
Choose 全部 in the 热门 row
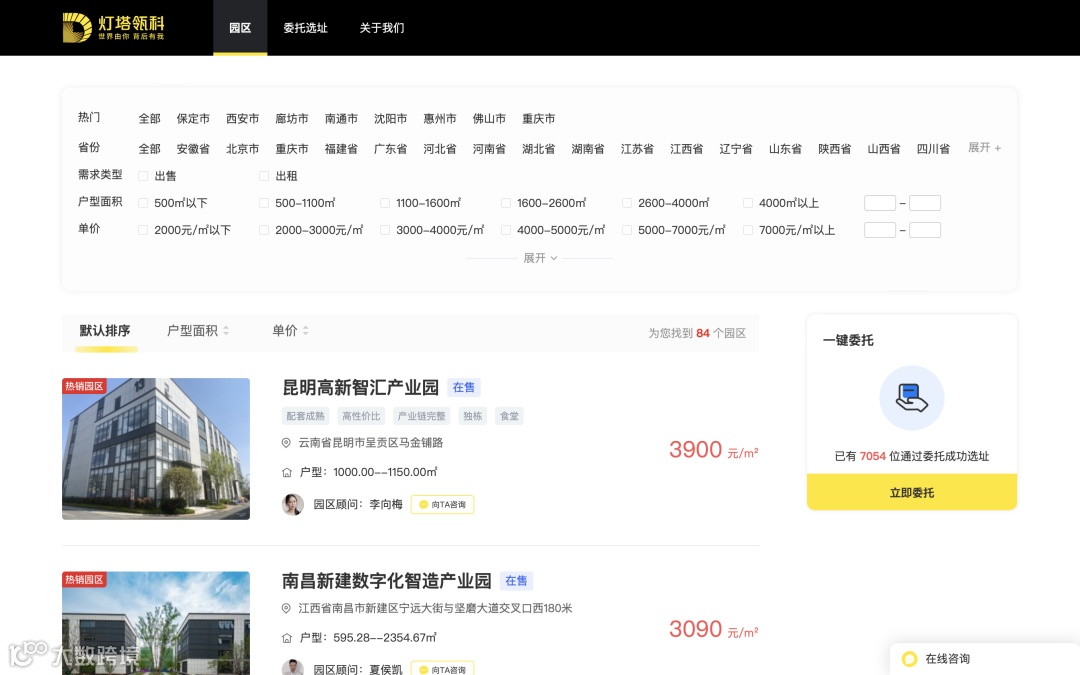coord(149,118)
